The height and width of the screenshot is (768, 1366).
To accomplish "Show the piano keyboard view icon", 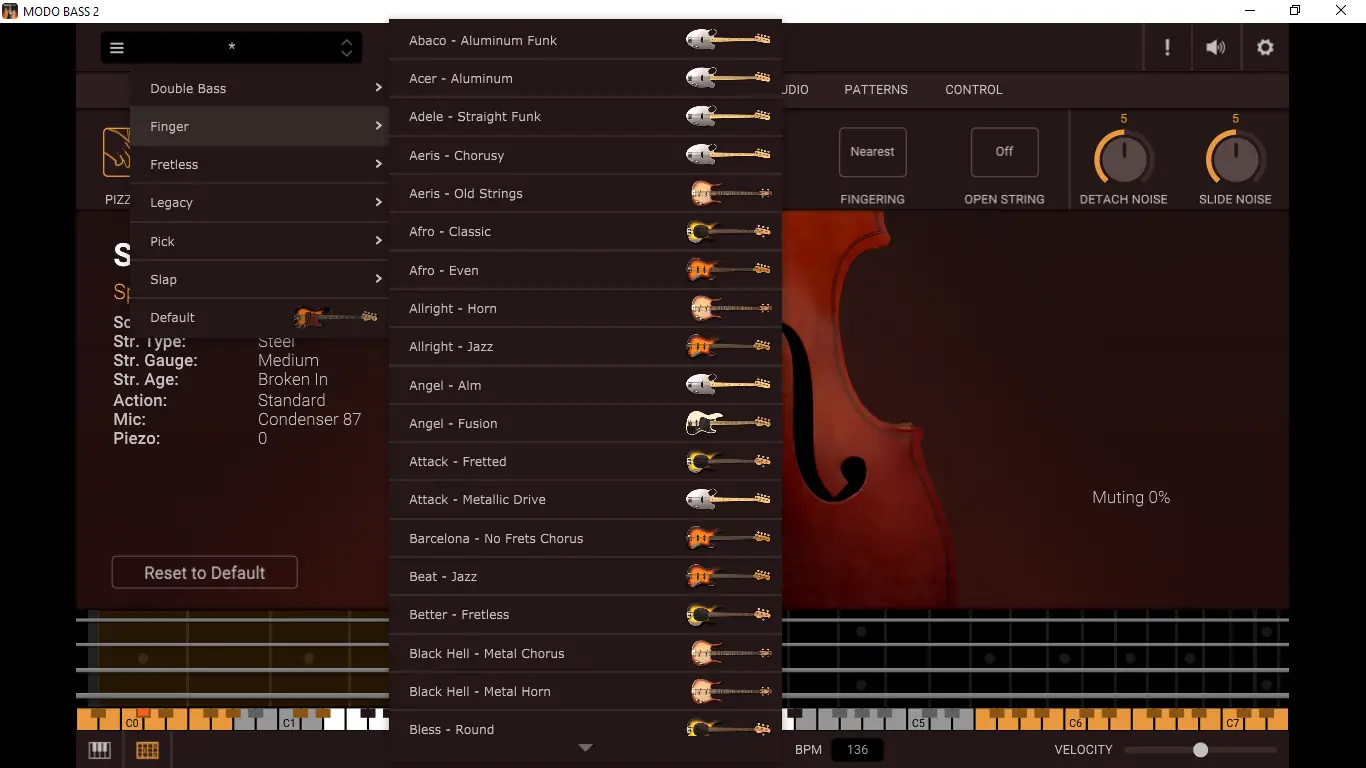I will tap(100, 750).
